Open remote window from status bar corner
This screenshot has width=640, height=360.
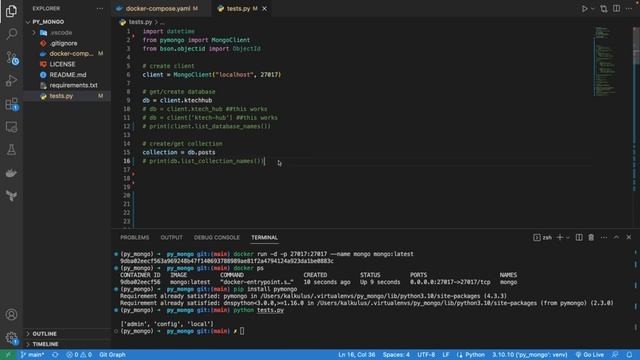pyautogui.click(x=8, y=355)
